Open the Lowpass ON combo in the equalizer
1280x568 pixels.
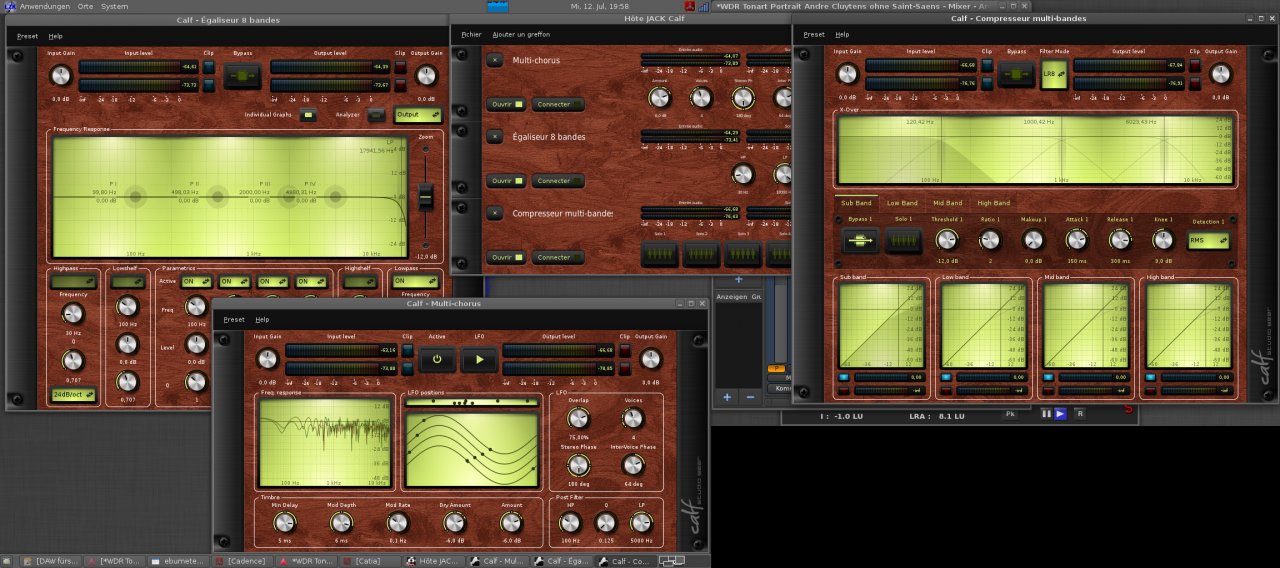[413, 282]
